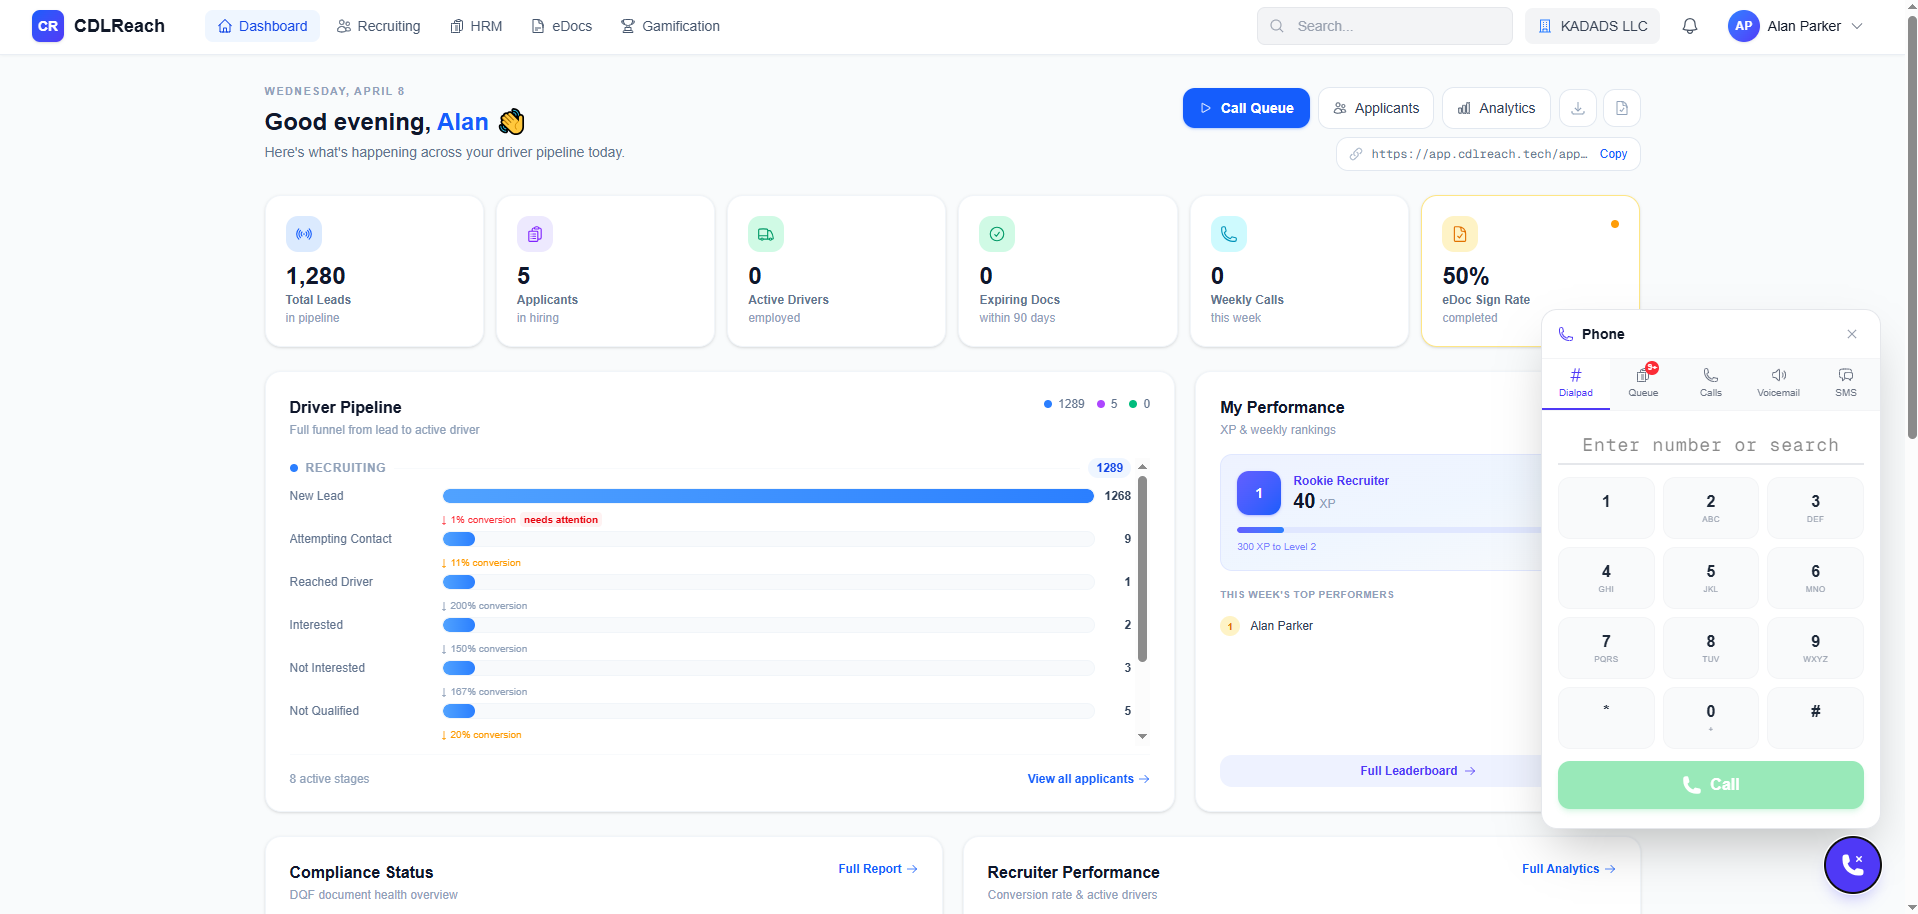Click the download icon button

(1578, 108)
